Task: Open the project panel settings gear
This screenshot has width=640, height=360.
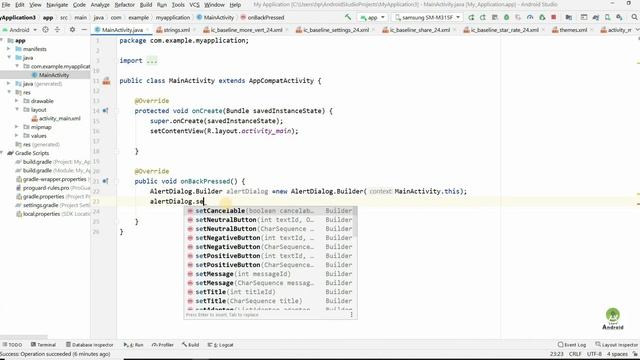Action: click(72, 30)
